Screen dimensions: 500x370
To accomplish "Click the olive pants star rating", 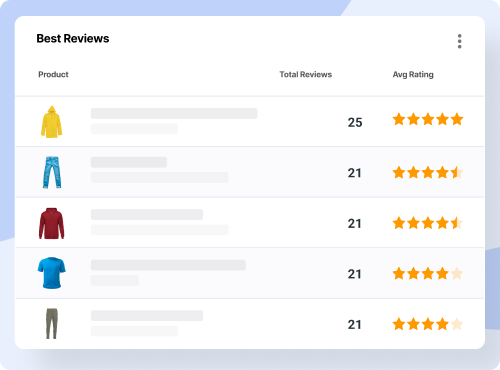I will [x=428, y=324].
